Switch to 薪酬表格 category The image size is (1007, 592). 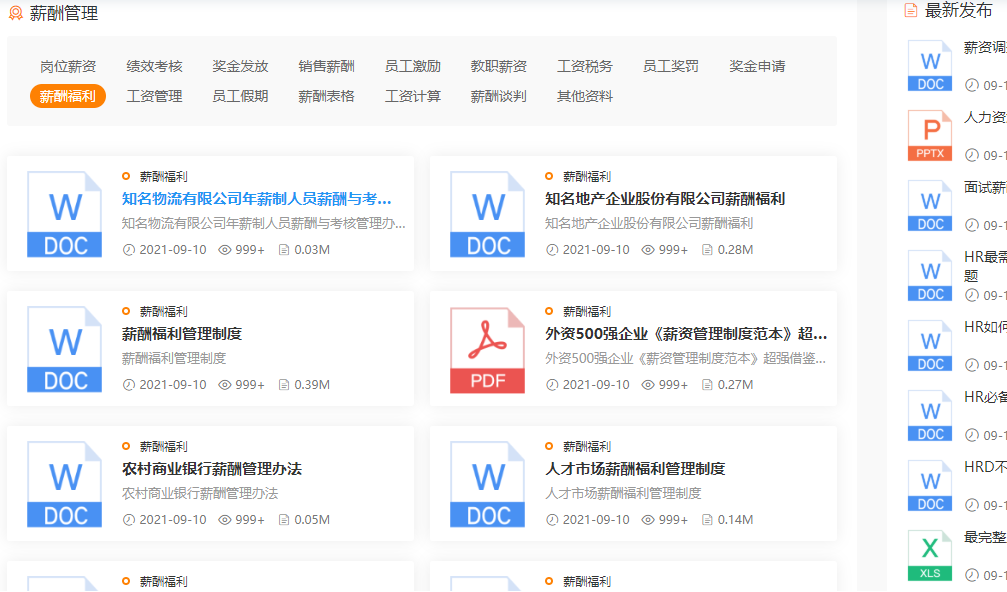[x=326, y=96]
